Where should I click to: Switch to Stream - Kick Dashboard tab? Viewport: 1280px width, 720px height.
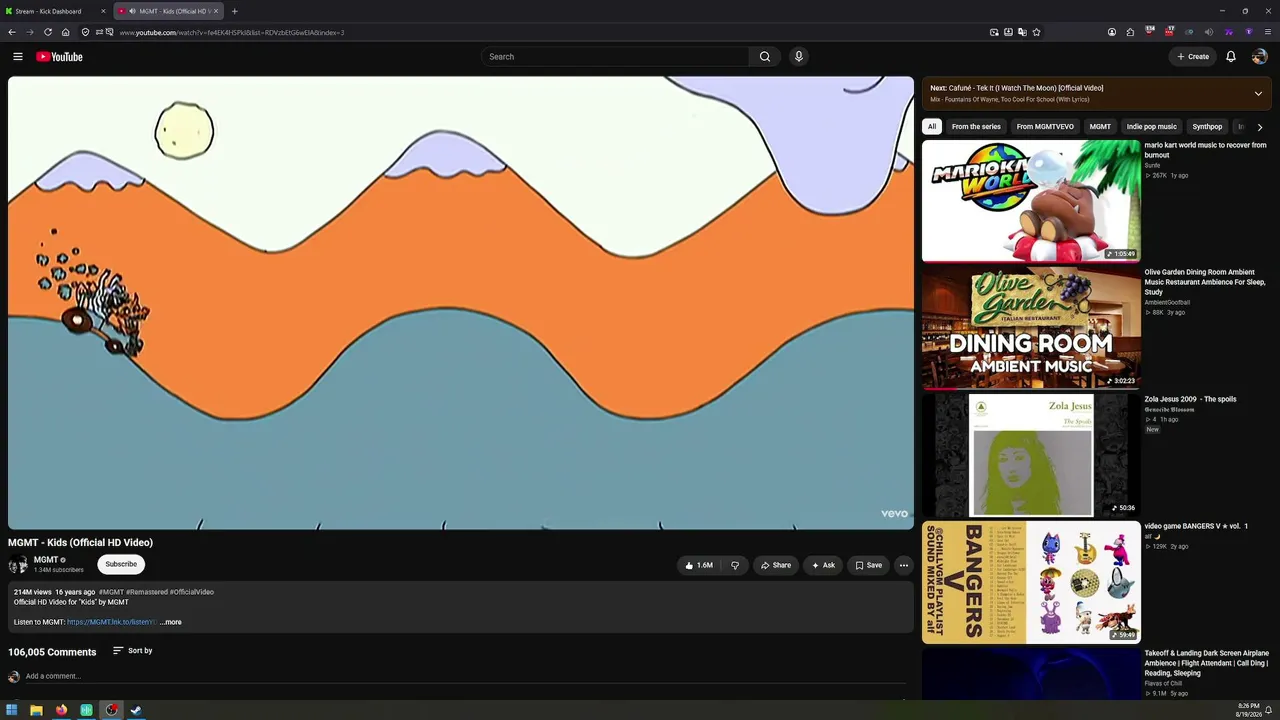[x=56, y=11]
